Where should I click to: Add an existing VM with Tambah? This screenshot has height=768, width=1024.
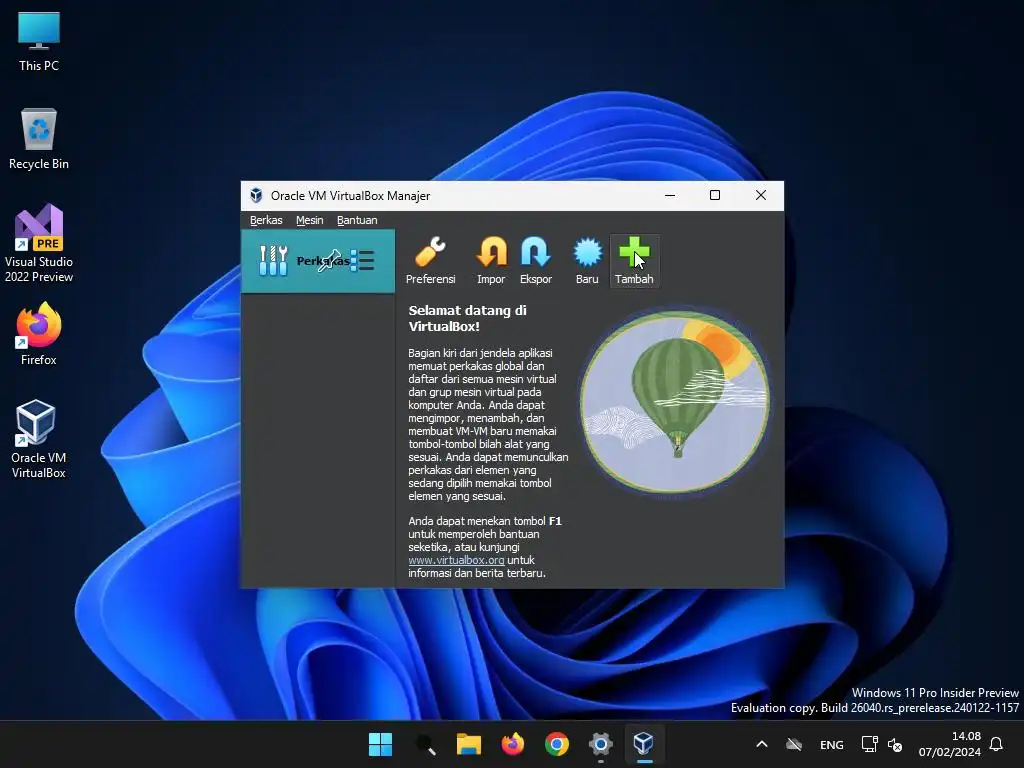pos(633,261)
